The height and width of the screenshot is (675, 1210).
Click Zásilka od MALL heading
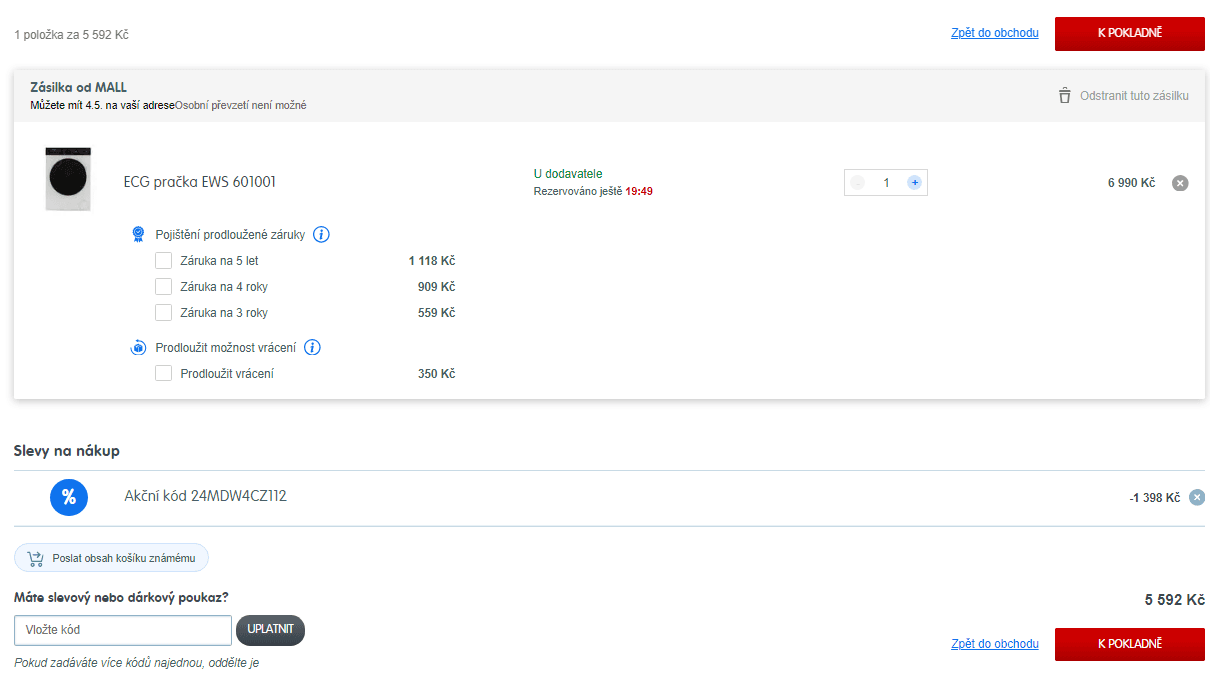click(x=78, y=88)
